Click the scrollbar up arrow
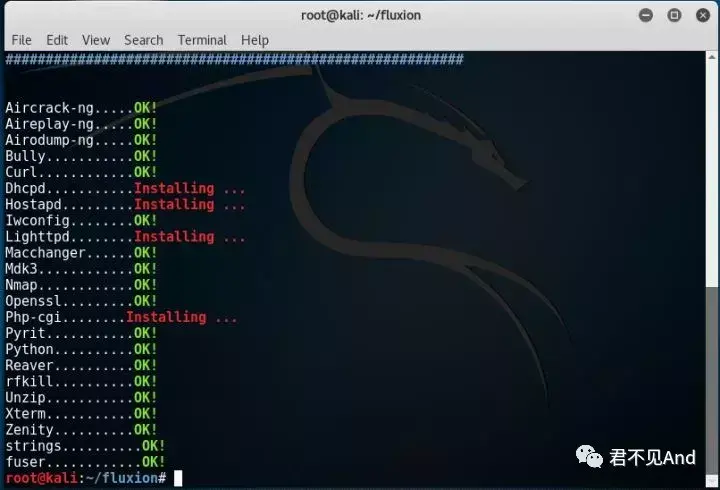Image resolution: width=720 pixels, height=490 pixels. [x=712, y=57]
